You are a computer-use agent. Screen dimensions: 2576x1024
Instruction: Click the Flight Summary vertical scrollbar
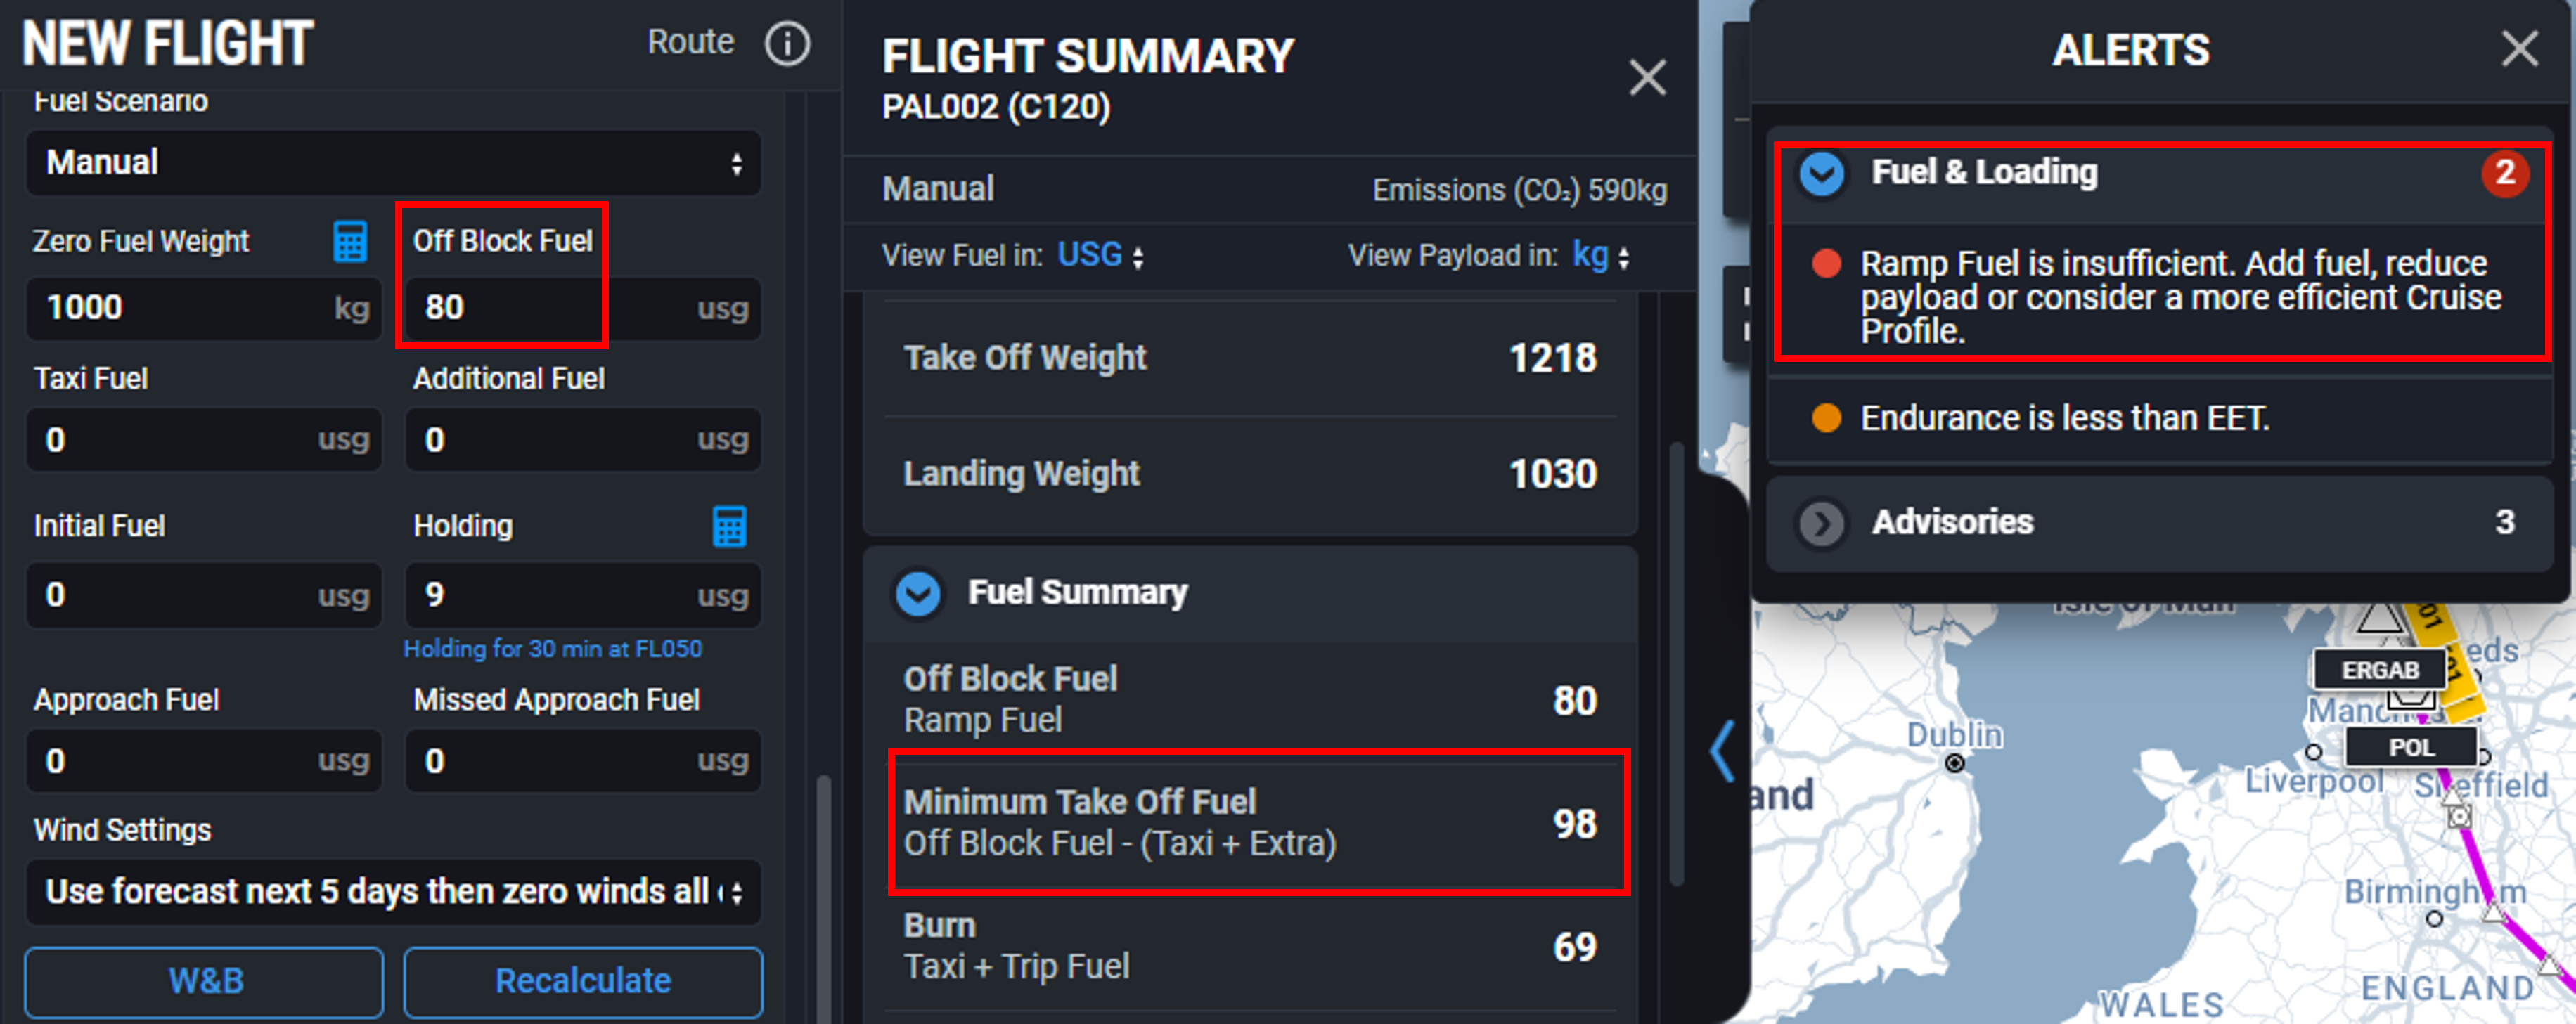pos(1677,664)
